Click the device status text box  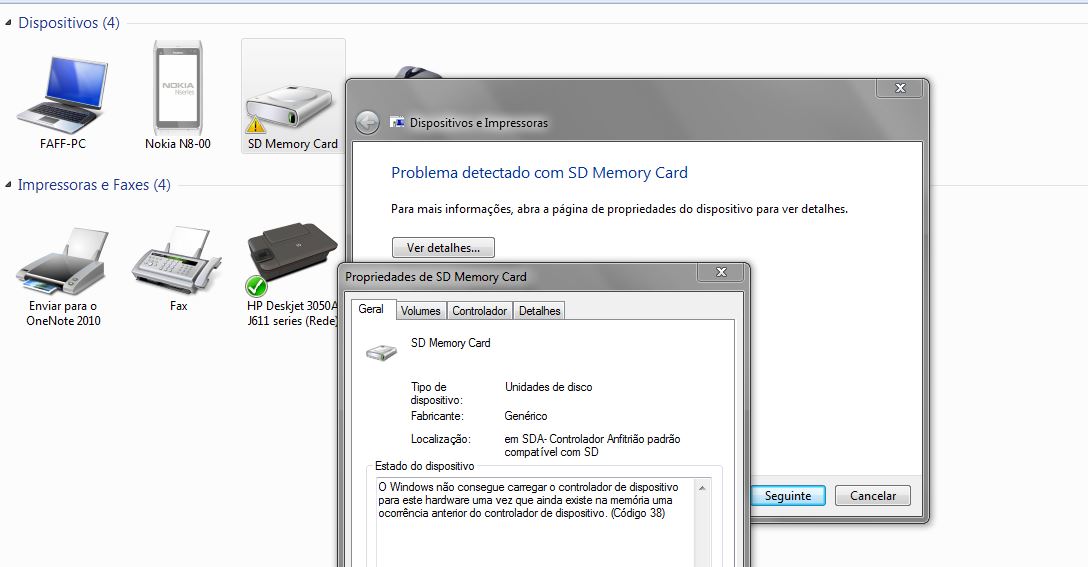(x=536, y=522)
